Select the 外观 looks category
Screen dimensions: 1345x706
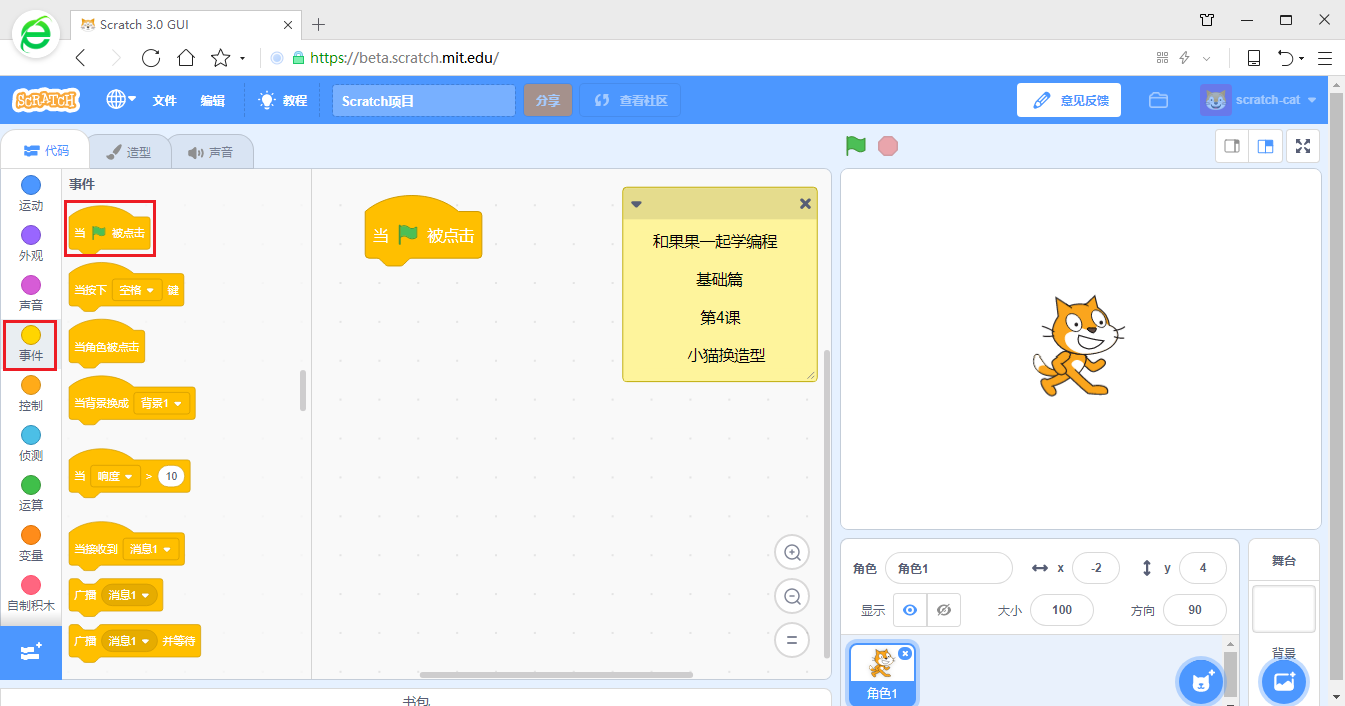pyautogui.click(x=31, y=243)
